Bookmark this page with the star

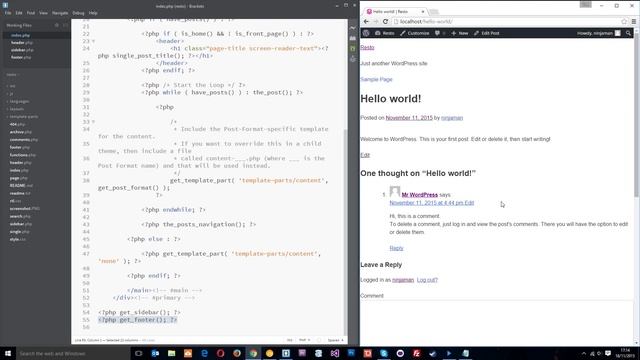tap(624, 22)
